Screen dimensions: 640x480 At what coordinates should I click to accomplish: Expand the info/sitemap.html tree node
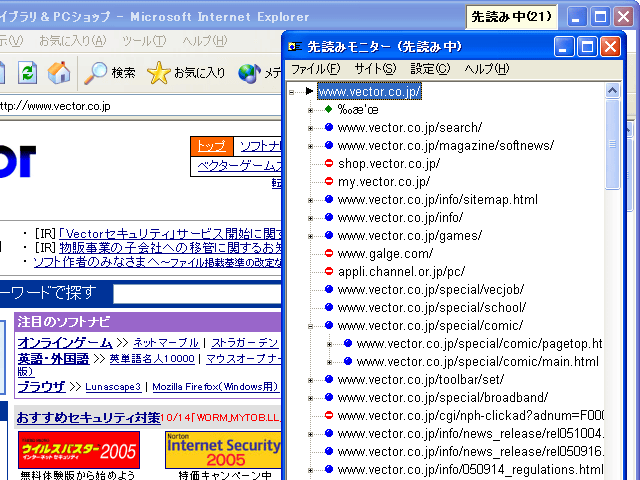(x=310, y=200)
